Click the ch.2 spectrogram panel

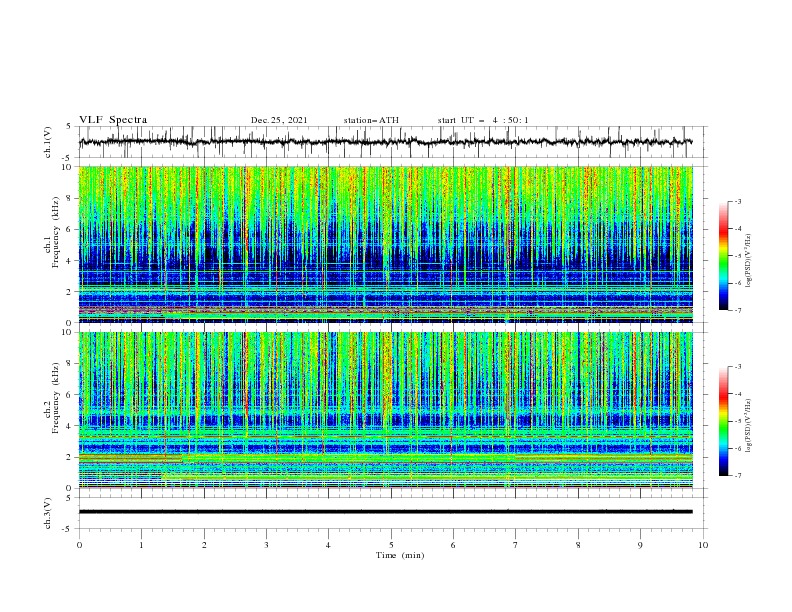[386, 410]
